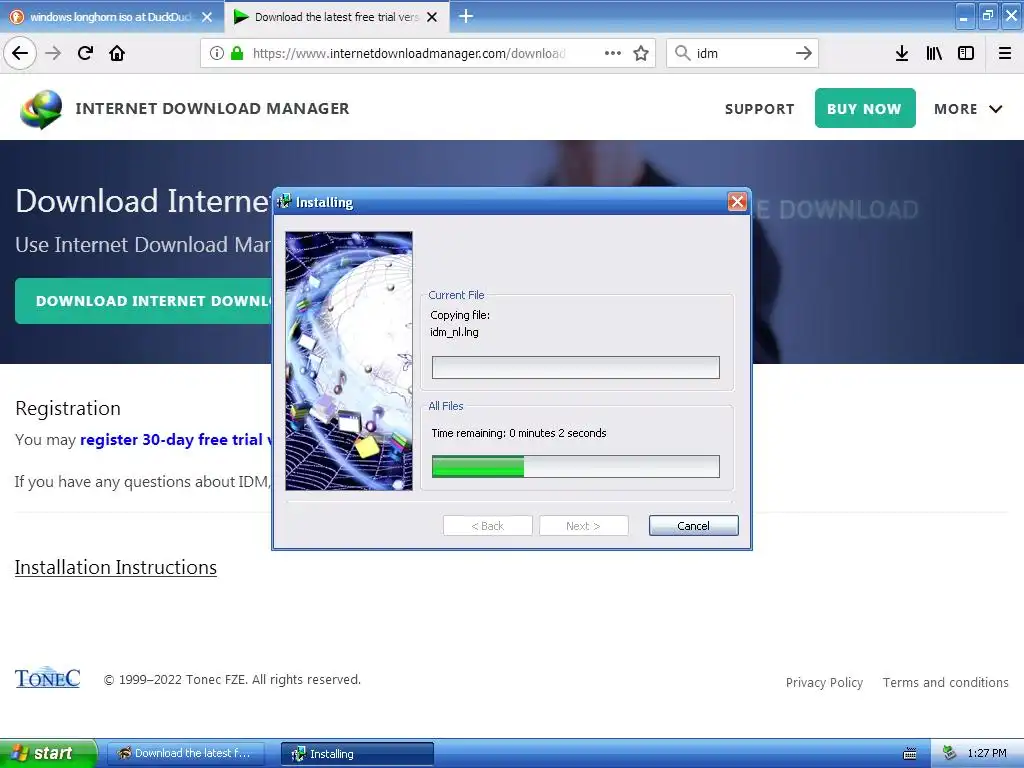
Task: Toggle the sidebar view icon
Action: 966,53
